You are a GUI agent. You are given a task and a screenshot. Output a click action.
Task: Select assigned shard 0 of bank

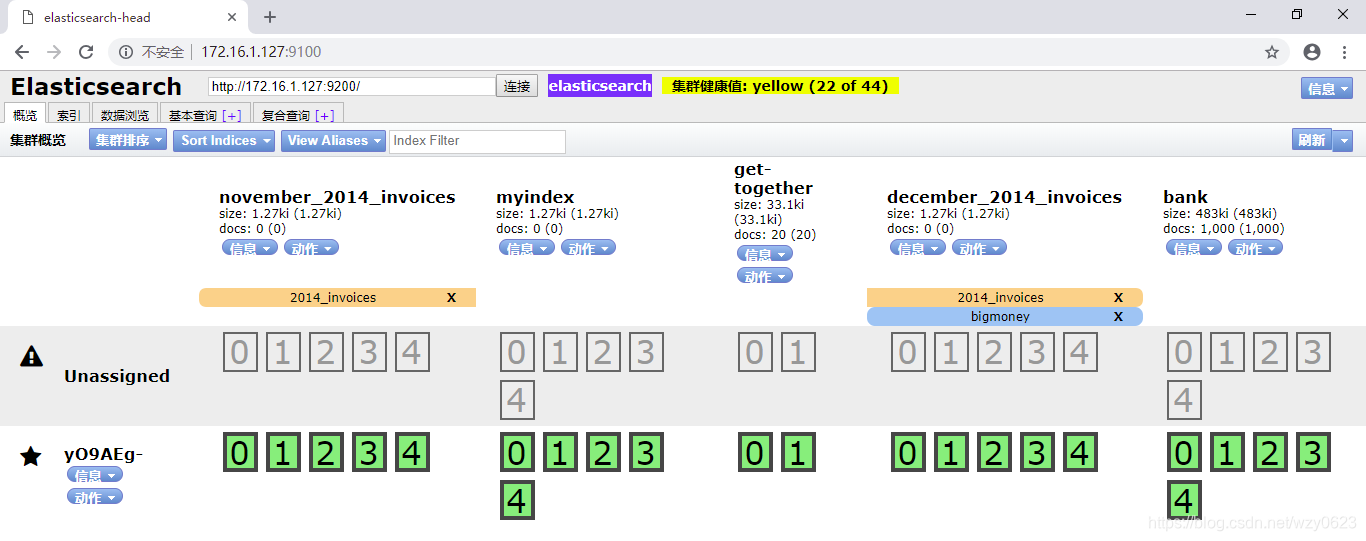[x=1183, y=453]
